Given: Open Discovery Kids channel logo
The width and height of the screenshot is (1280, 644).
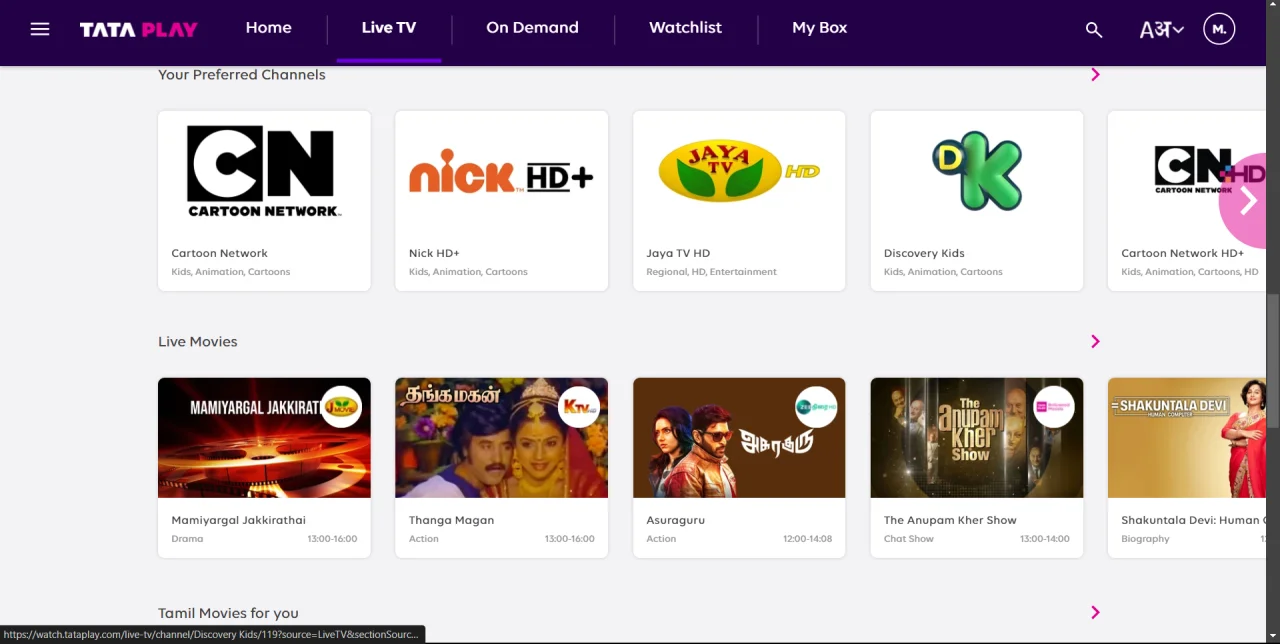Looking at the screenshot, I should click(977, 171).
